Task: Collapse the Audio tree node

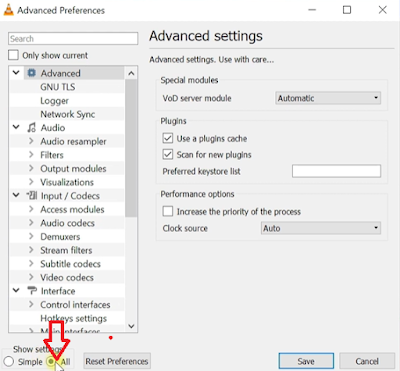Action: click(16, 127)
